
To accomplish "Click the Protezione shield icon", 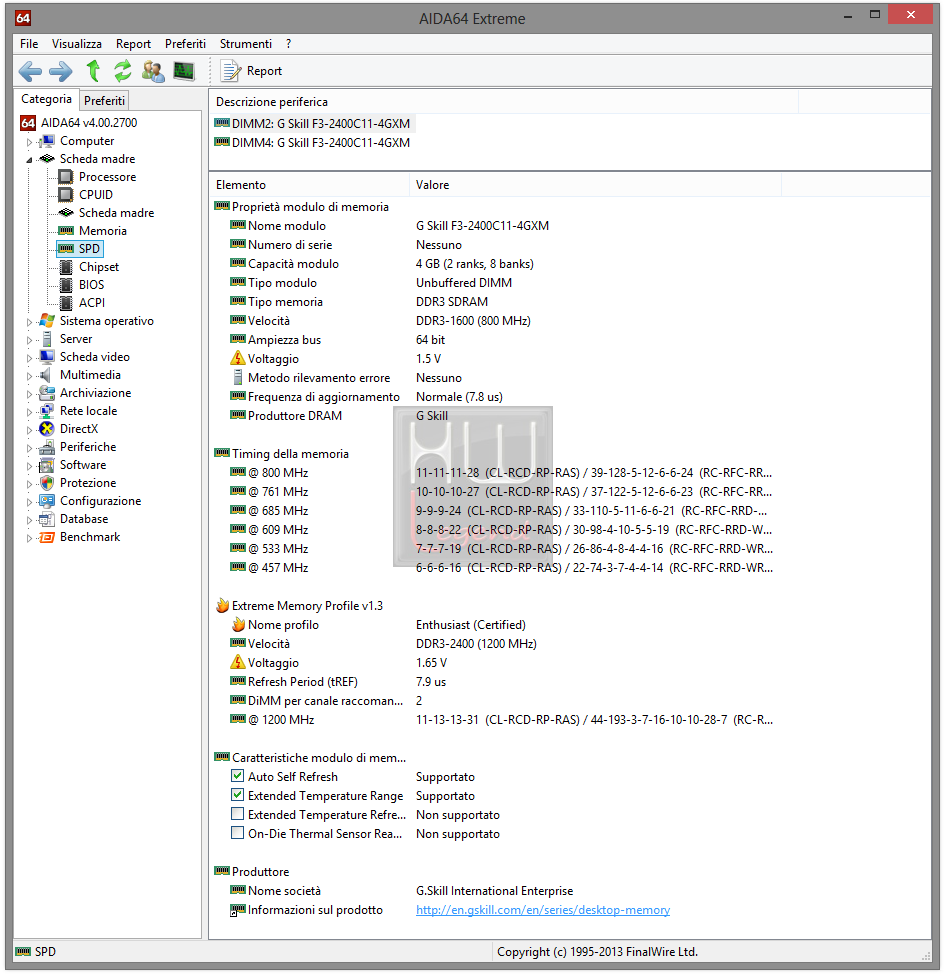I will point(47,483).
